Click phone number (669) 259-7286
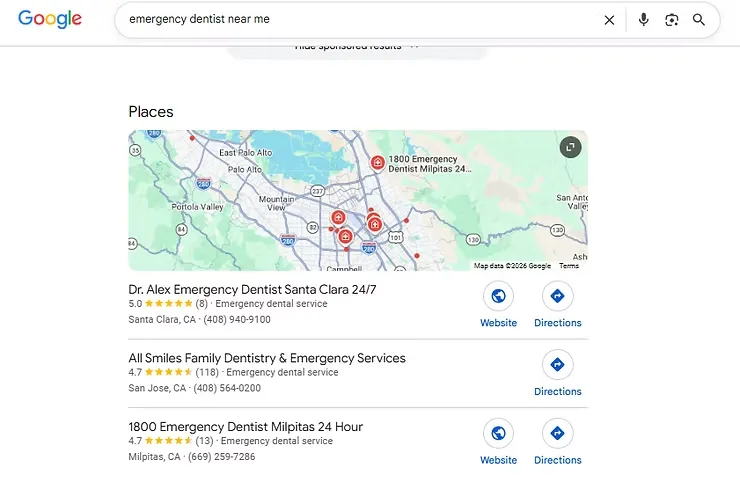The image size is (740, 481). (x=221, y=457)
